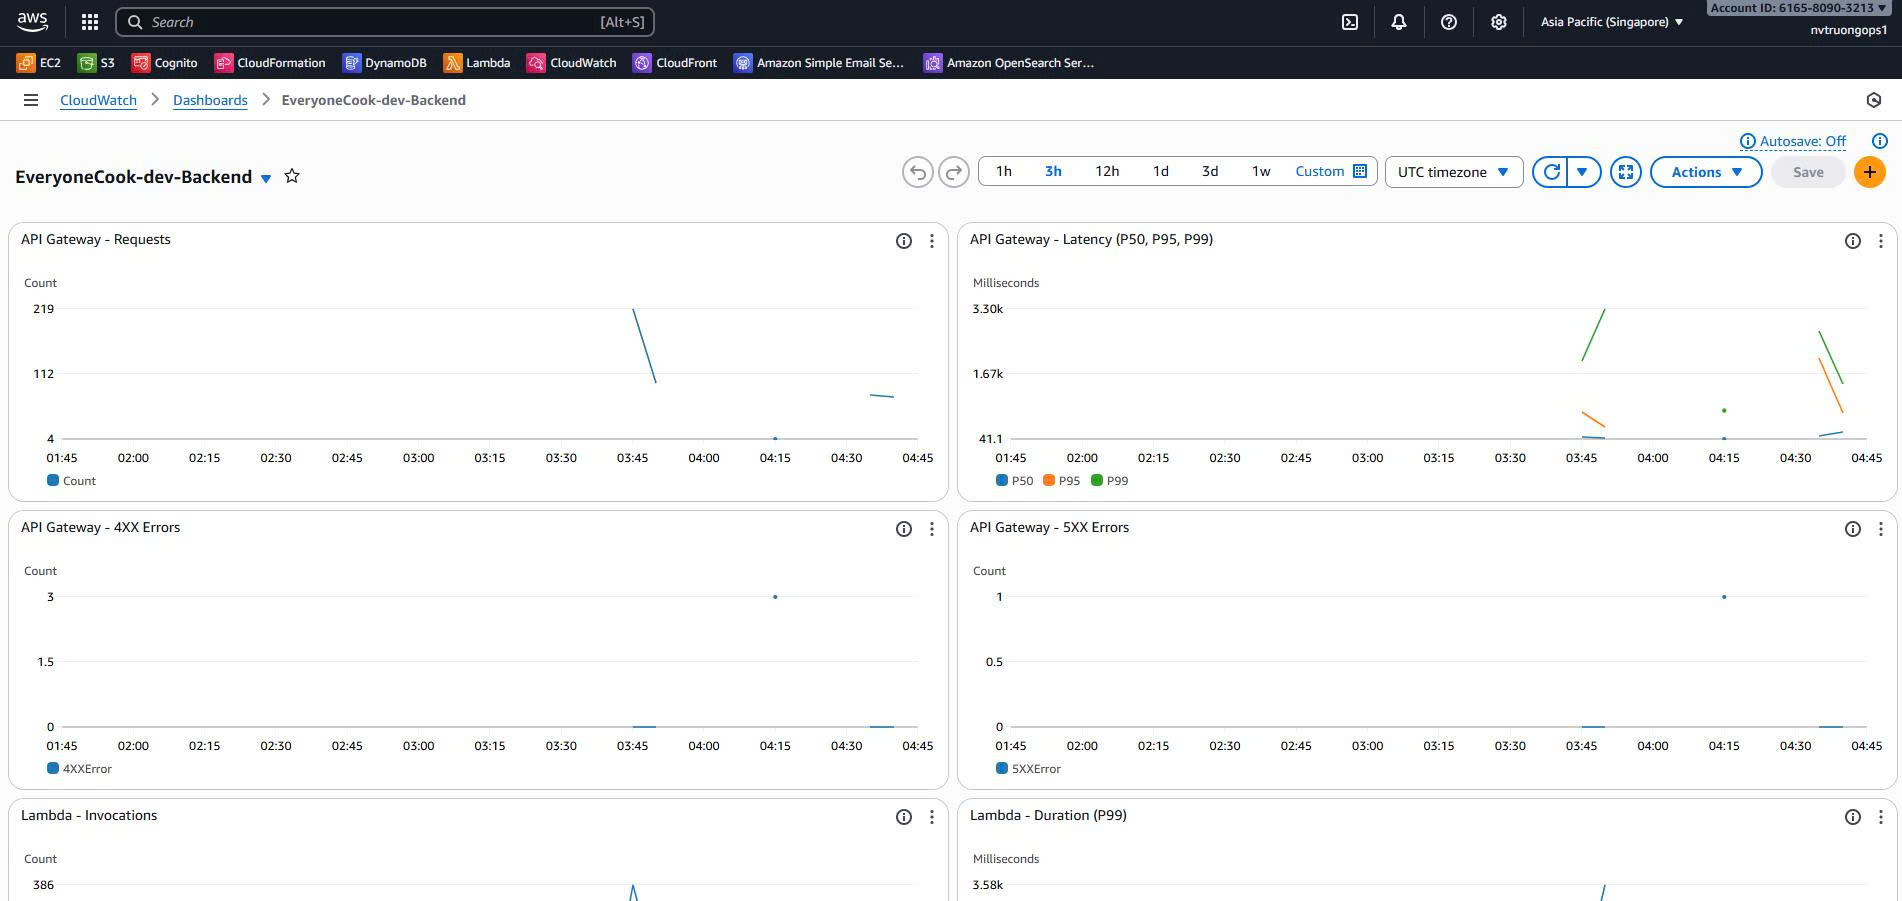Select the 1w time range
Image resolution: width=1902 pixels, height=901 pixels.
[1261, 171]
